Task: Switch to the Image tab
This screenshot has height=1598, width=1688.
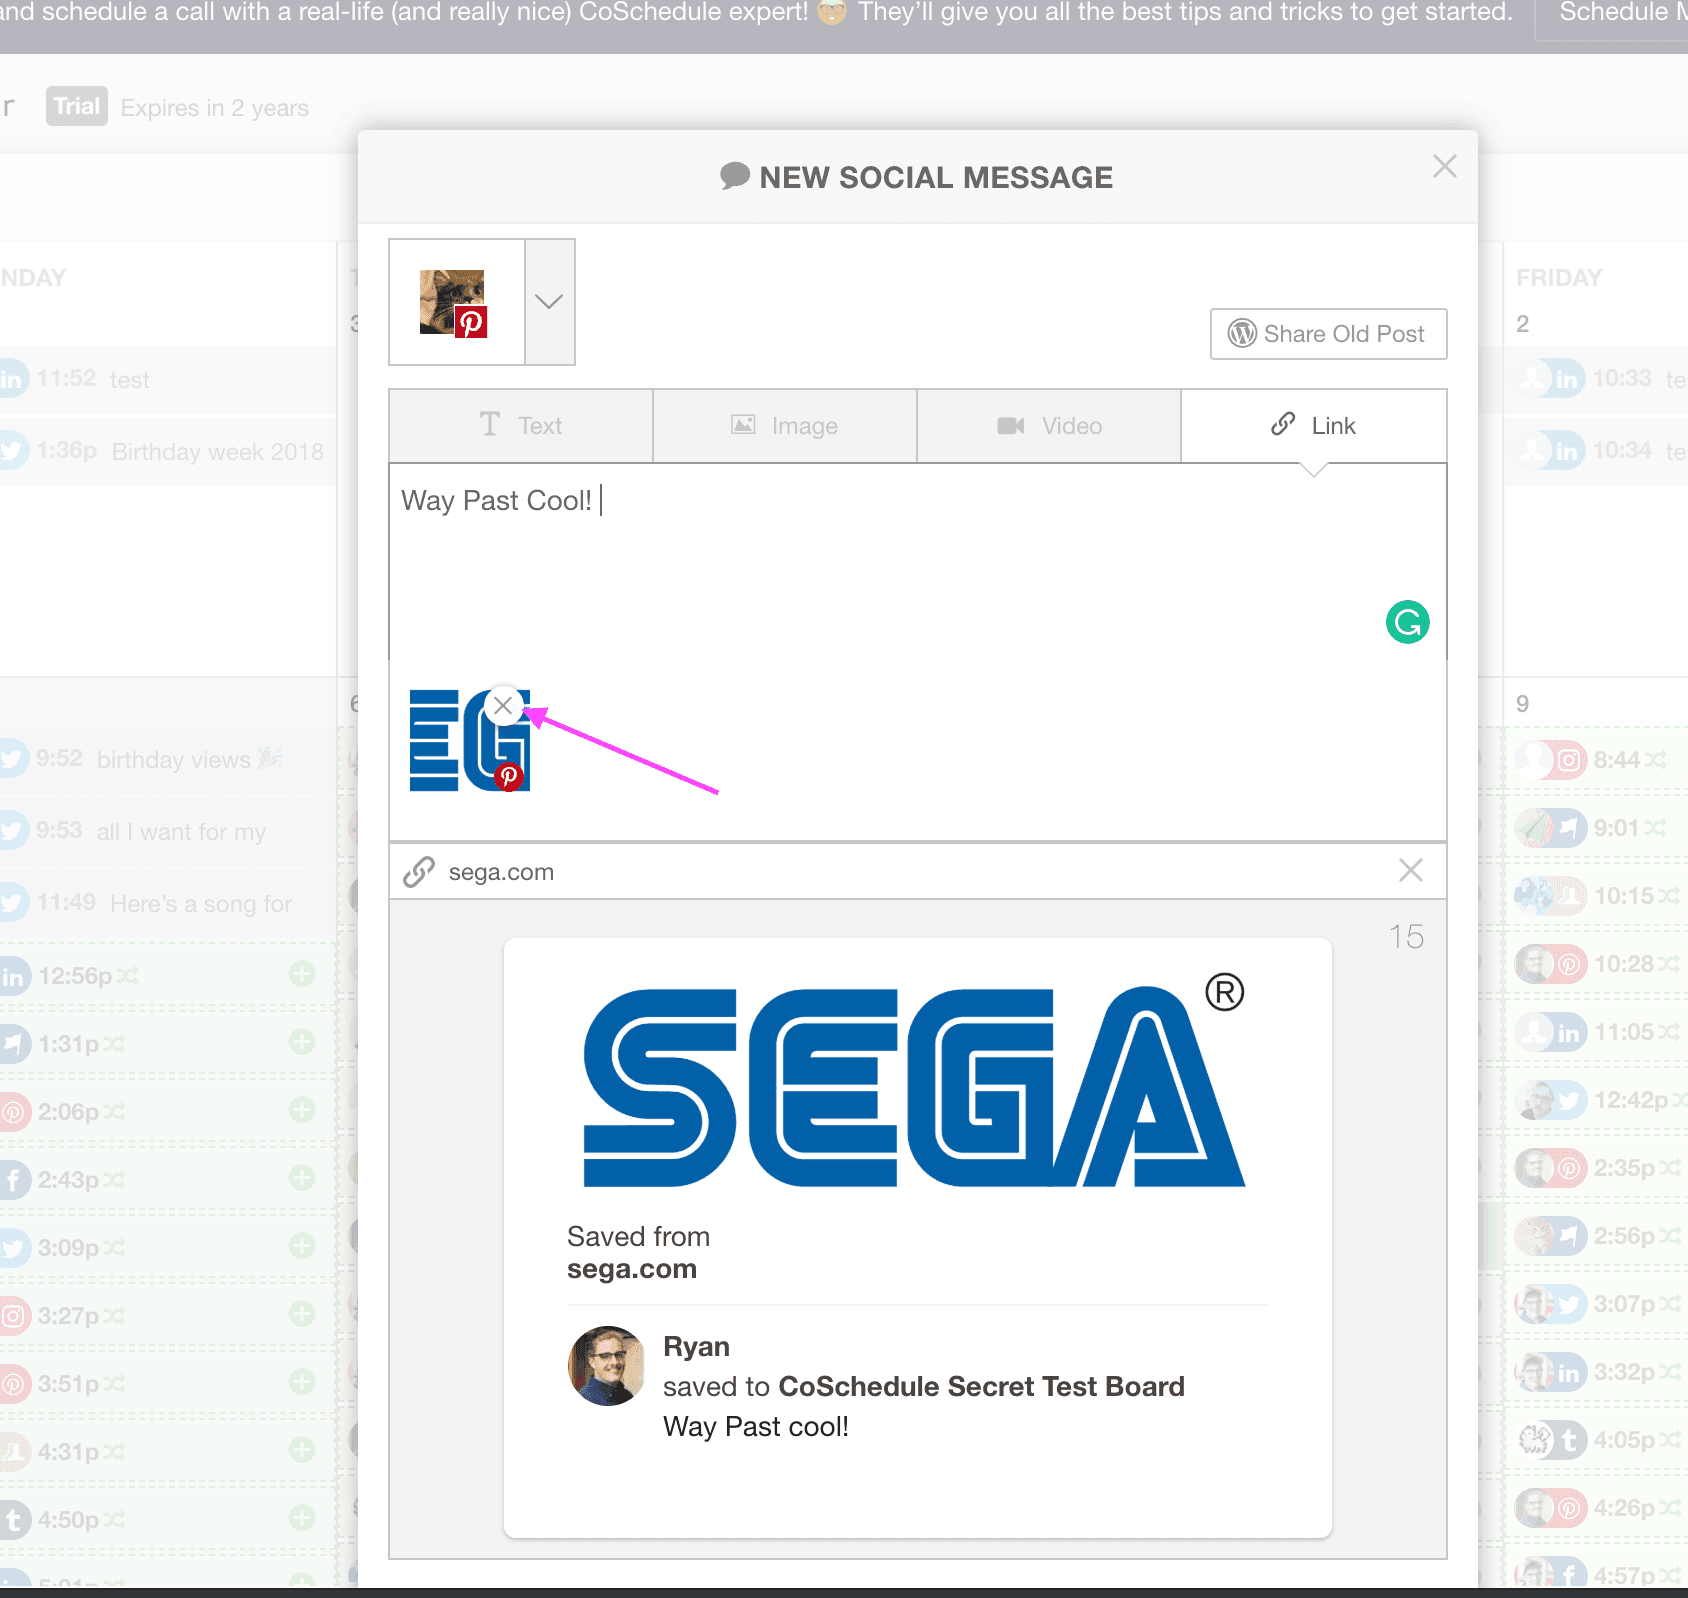Action: (785, 426)
